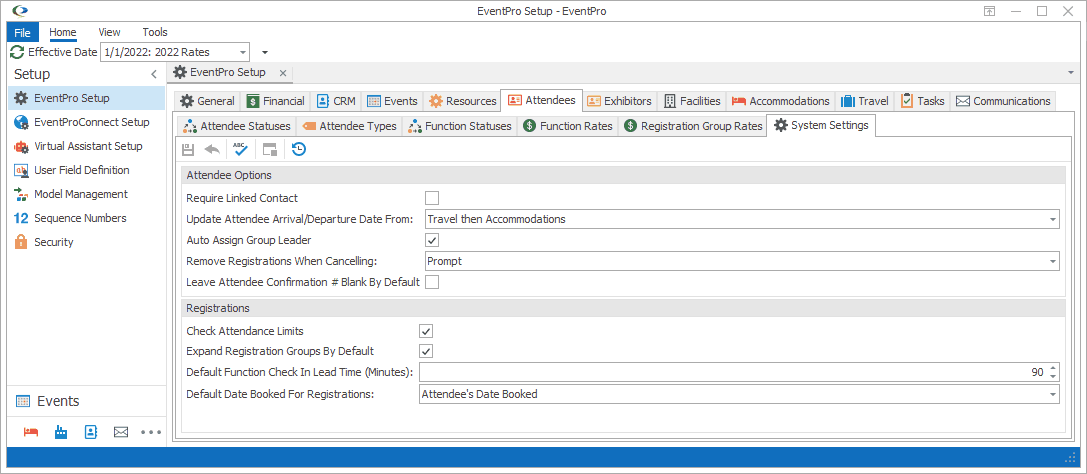The image size is (1087, 474).
Task: Uncheck Expand Registration Groups By Default
Action: (x=426, y=351)
